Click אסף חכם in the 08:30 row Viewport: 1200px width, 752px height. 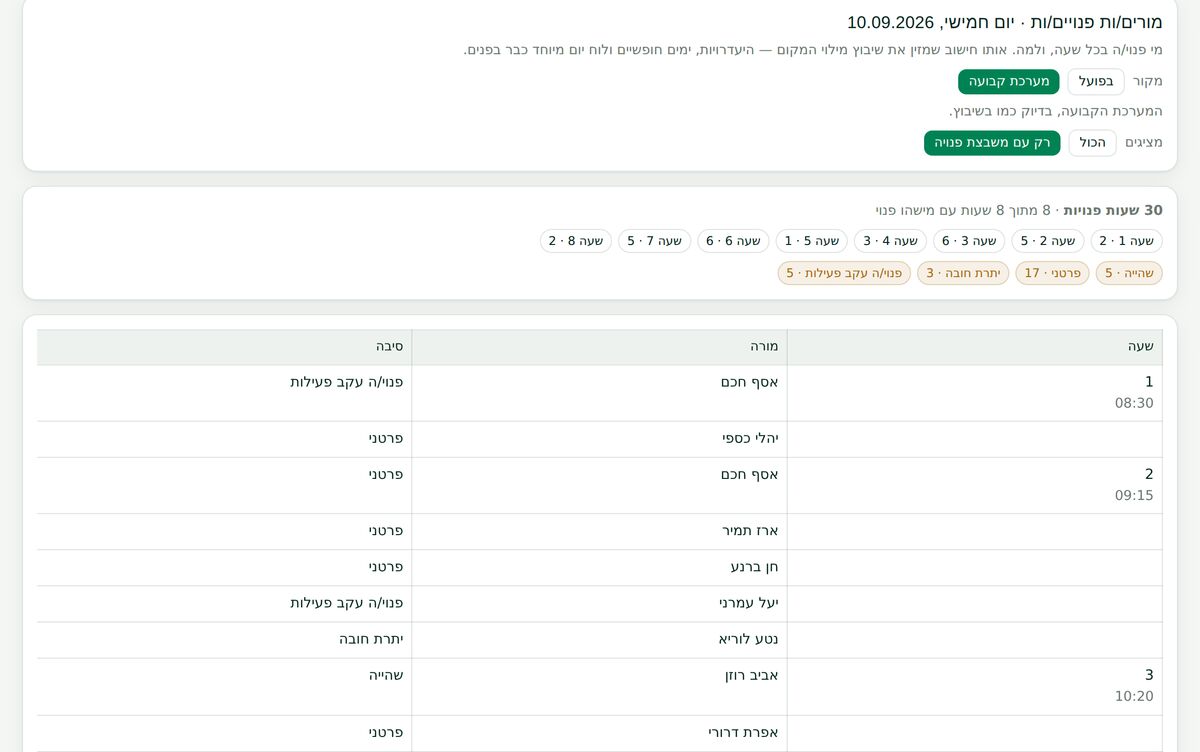[749, 382]
